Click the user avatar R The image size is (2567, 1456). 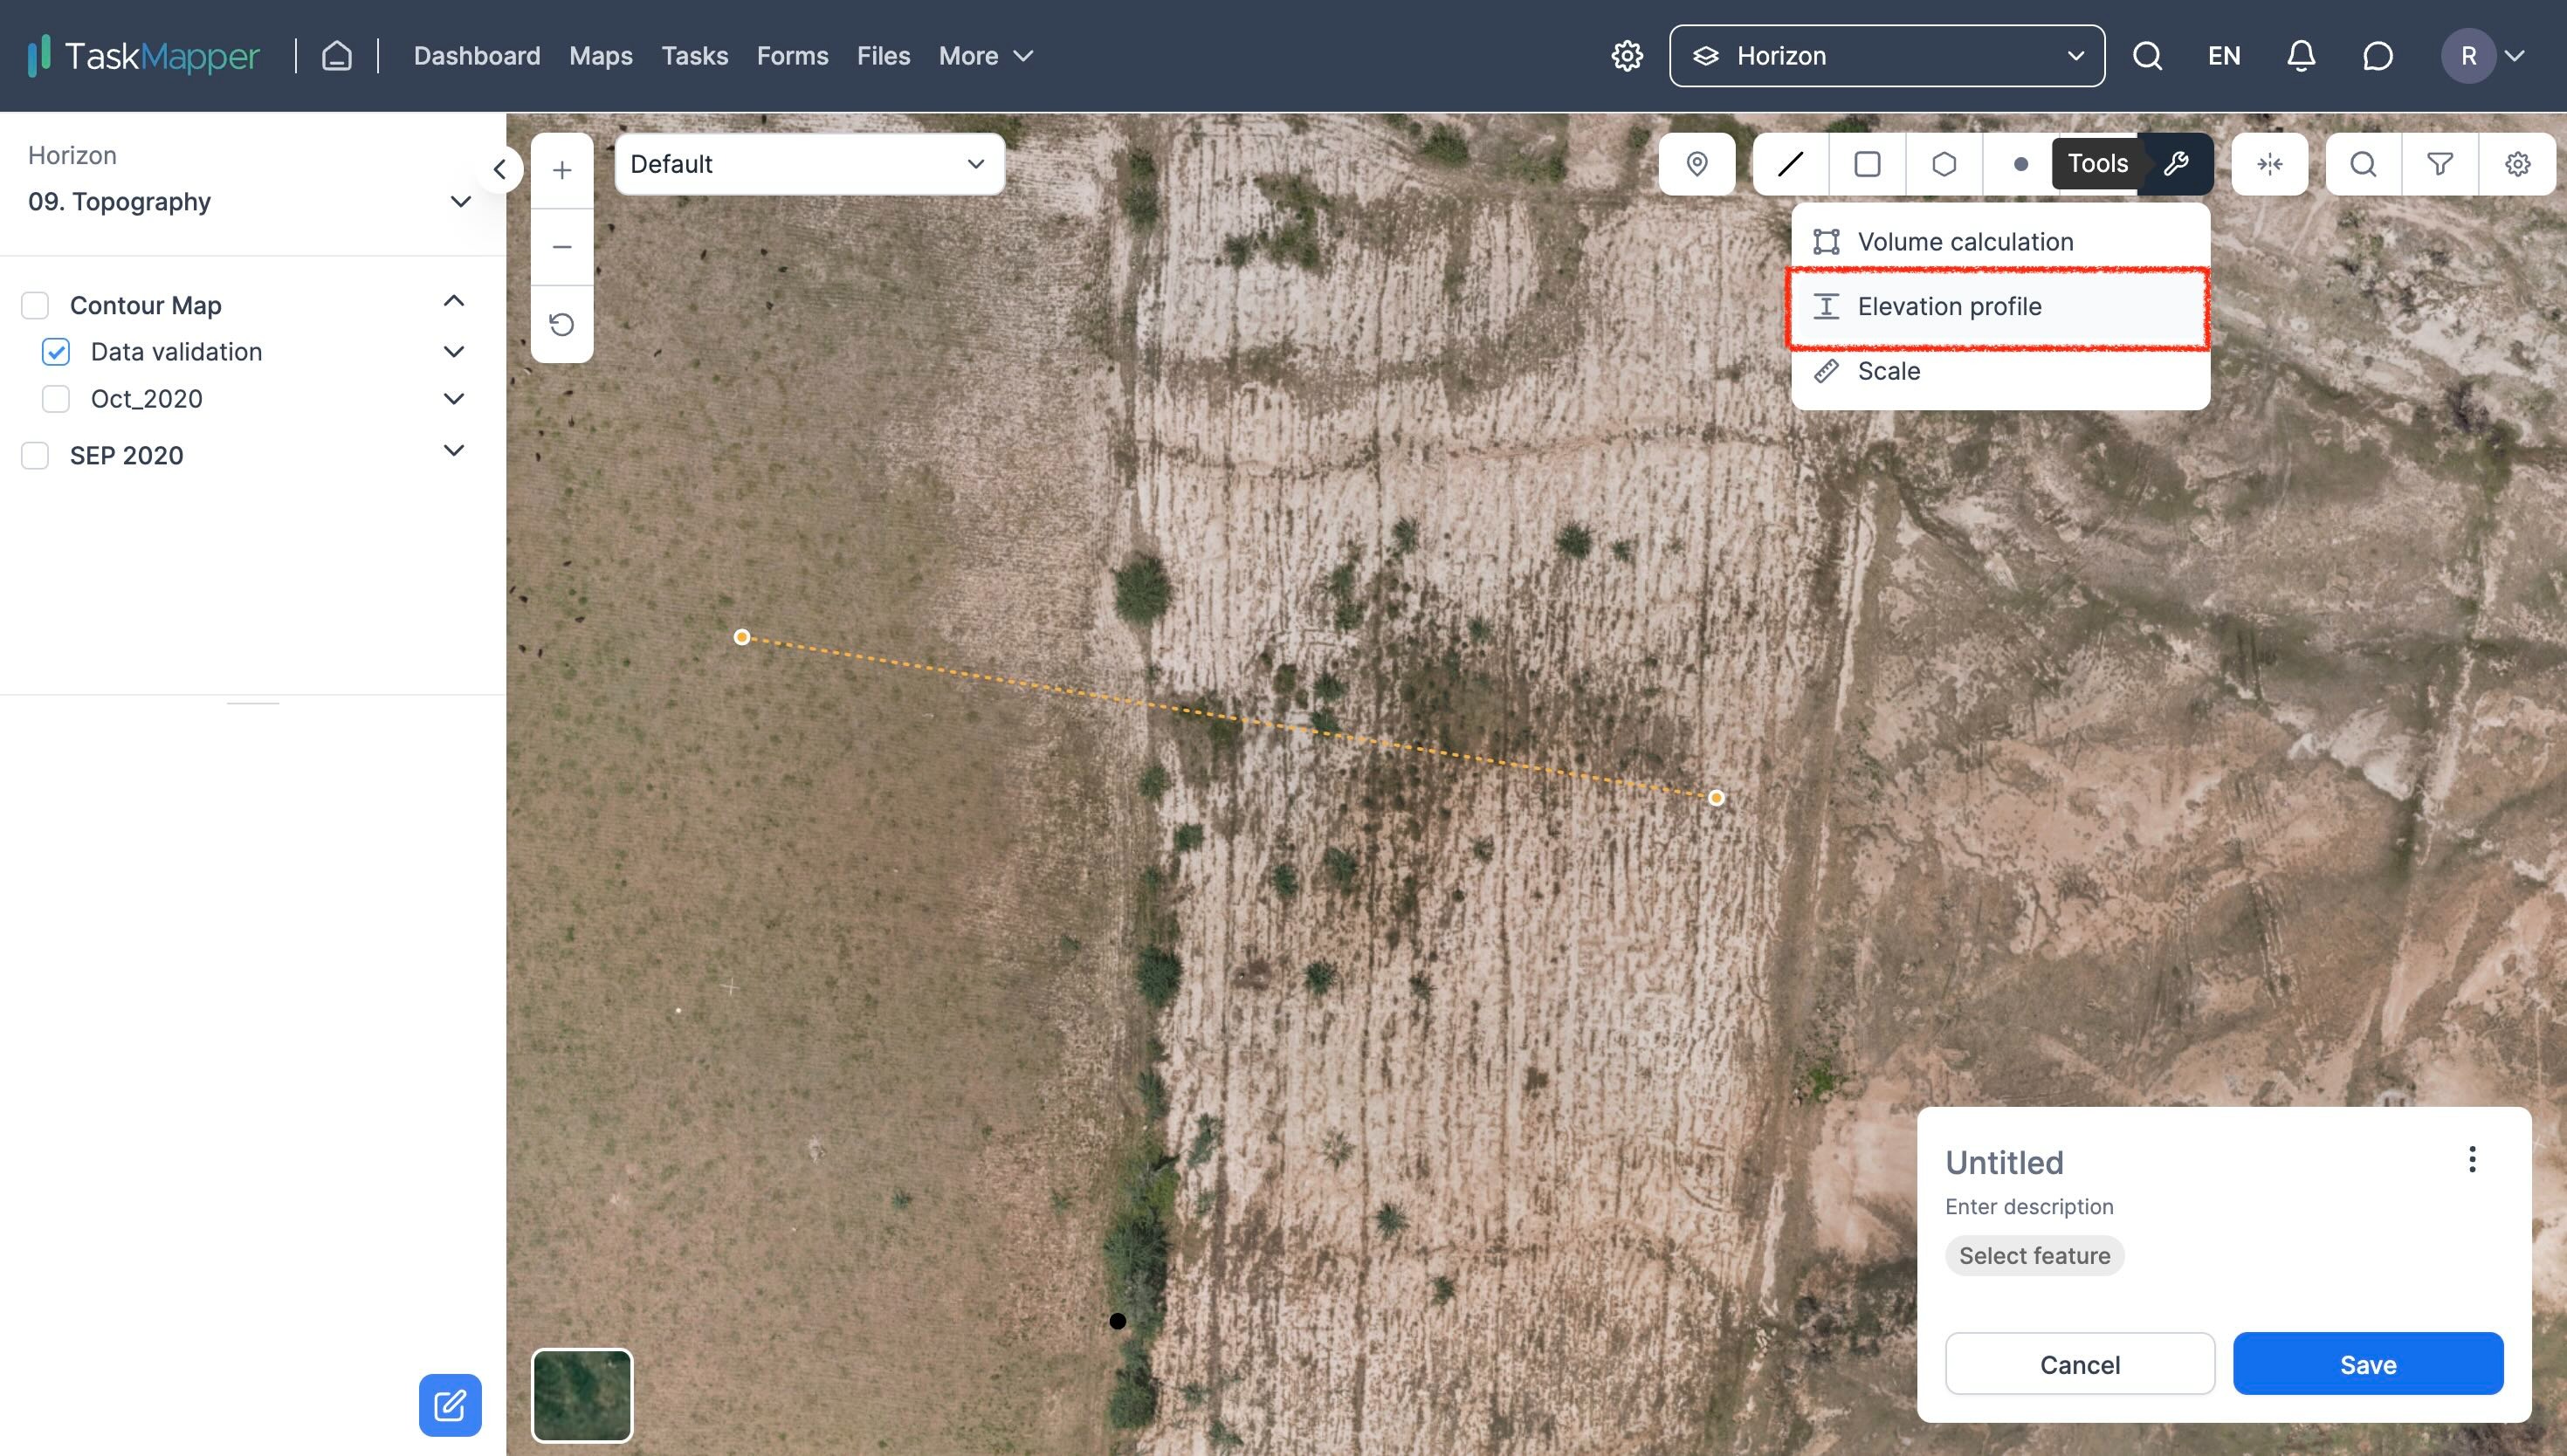[2468, 56]
